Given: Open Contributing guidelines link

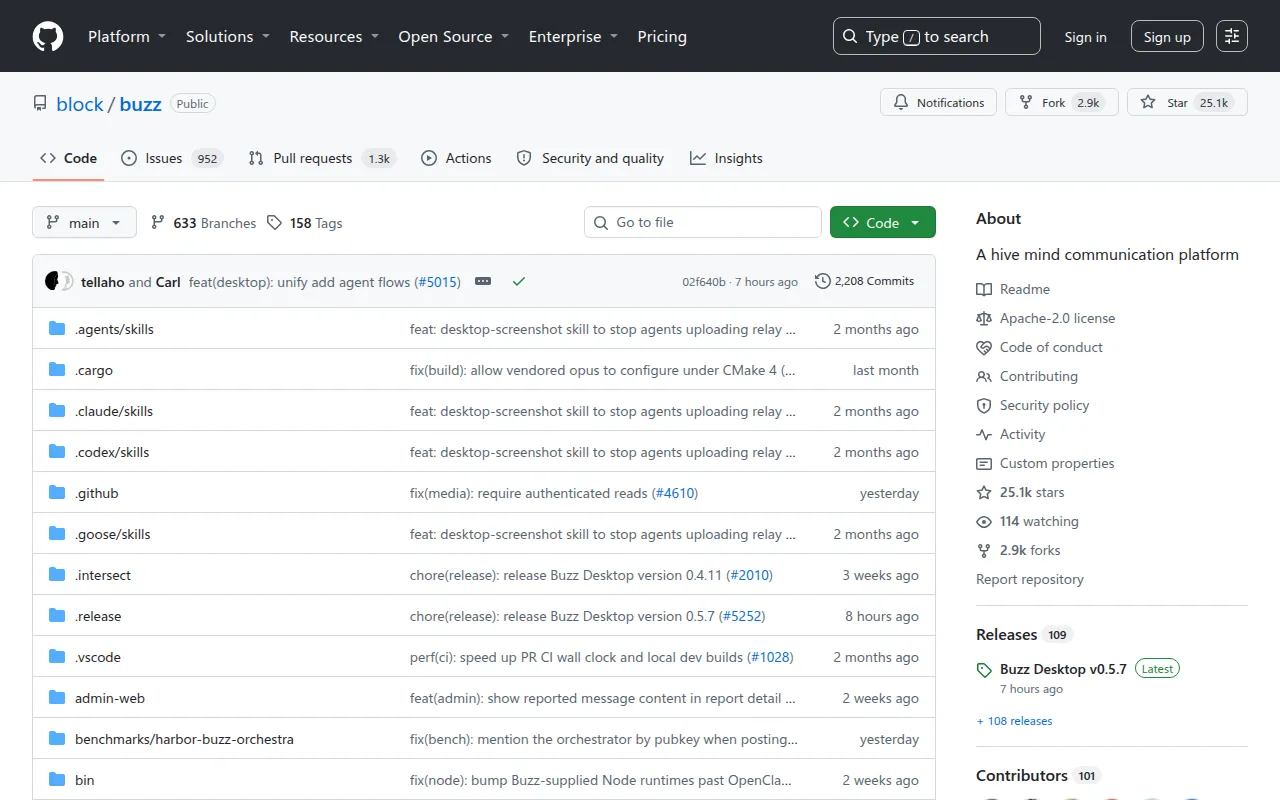Looking at the screenshot, I should (1027, 376).
